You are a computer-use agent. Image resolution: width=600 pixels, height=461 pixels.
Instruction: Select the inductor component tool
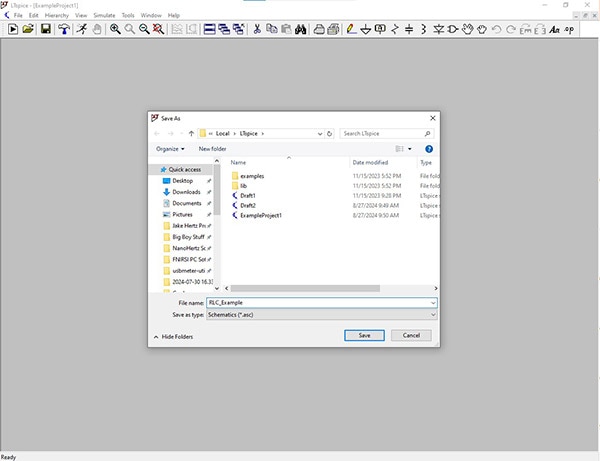[424, 29]
